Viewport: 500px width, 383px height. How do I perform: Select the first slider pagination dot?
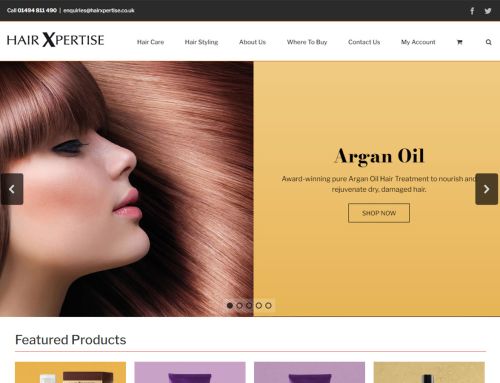(230, 305)
